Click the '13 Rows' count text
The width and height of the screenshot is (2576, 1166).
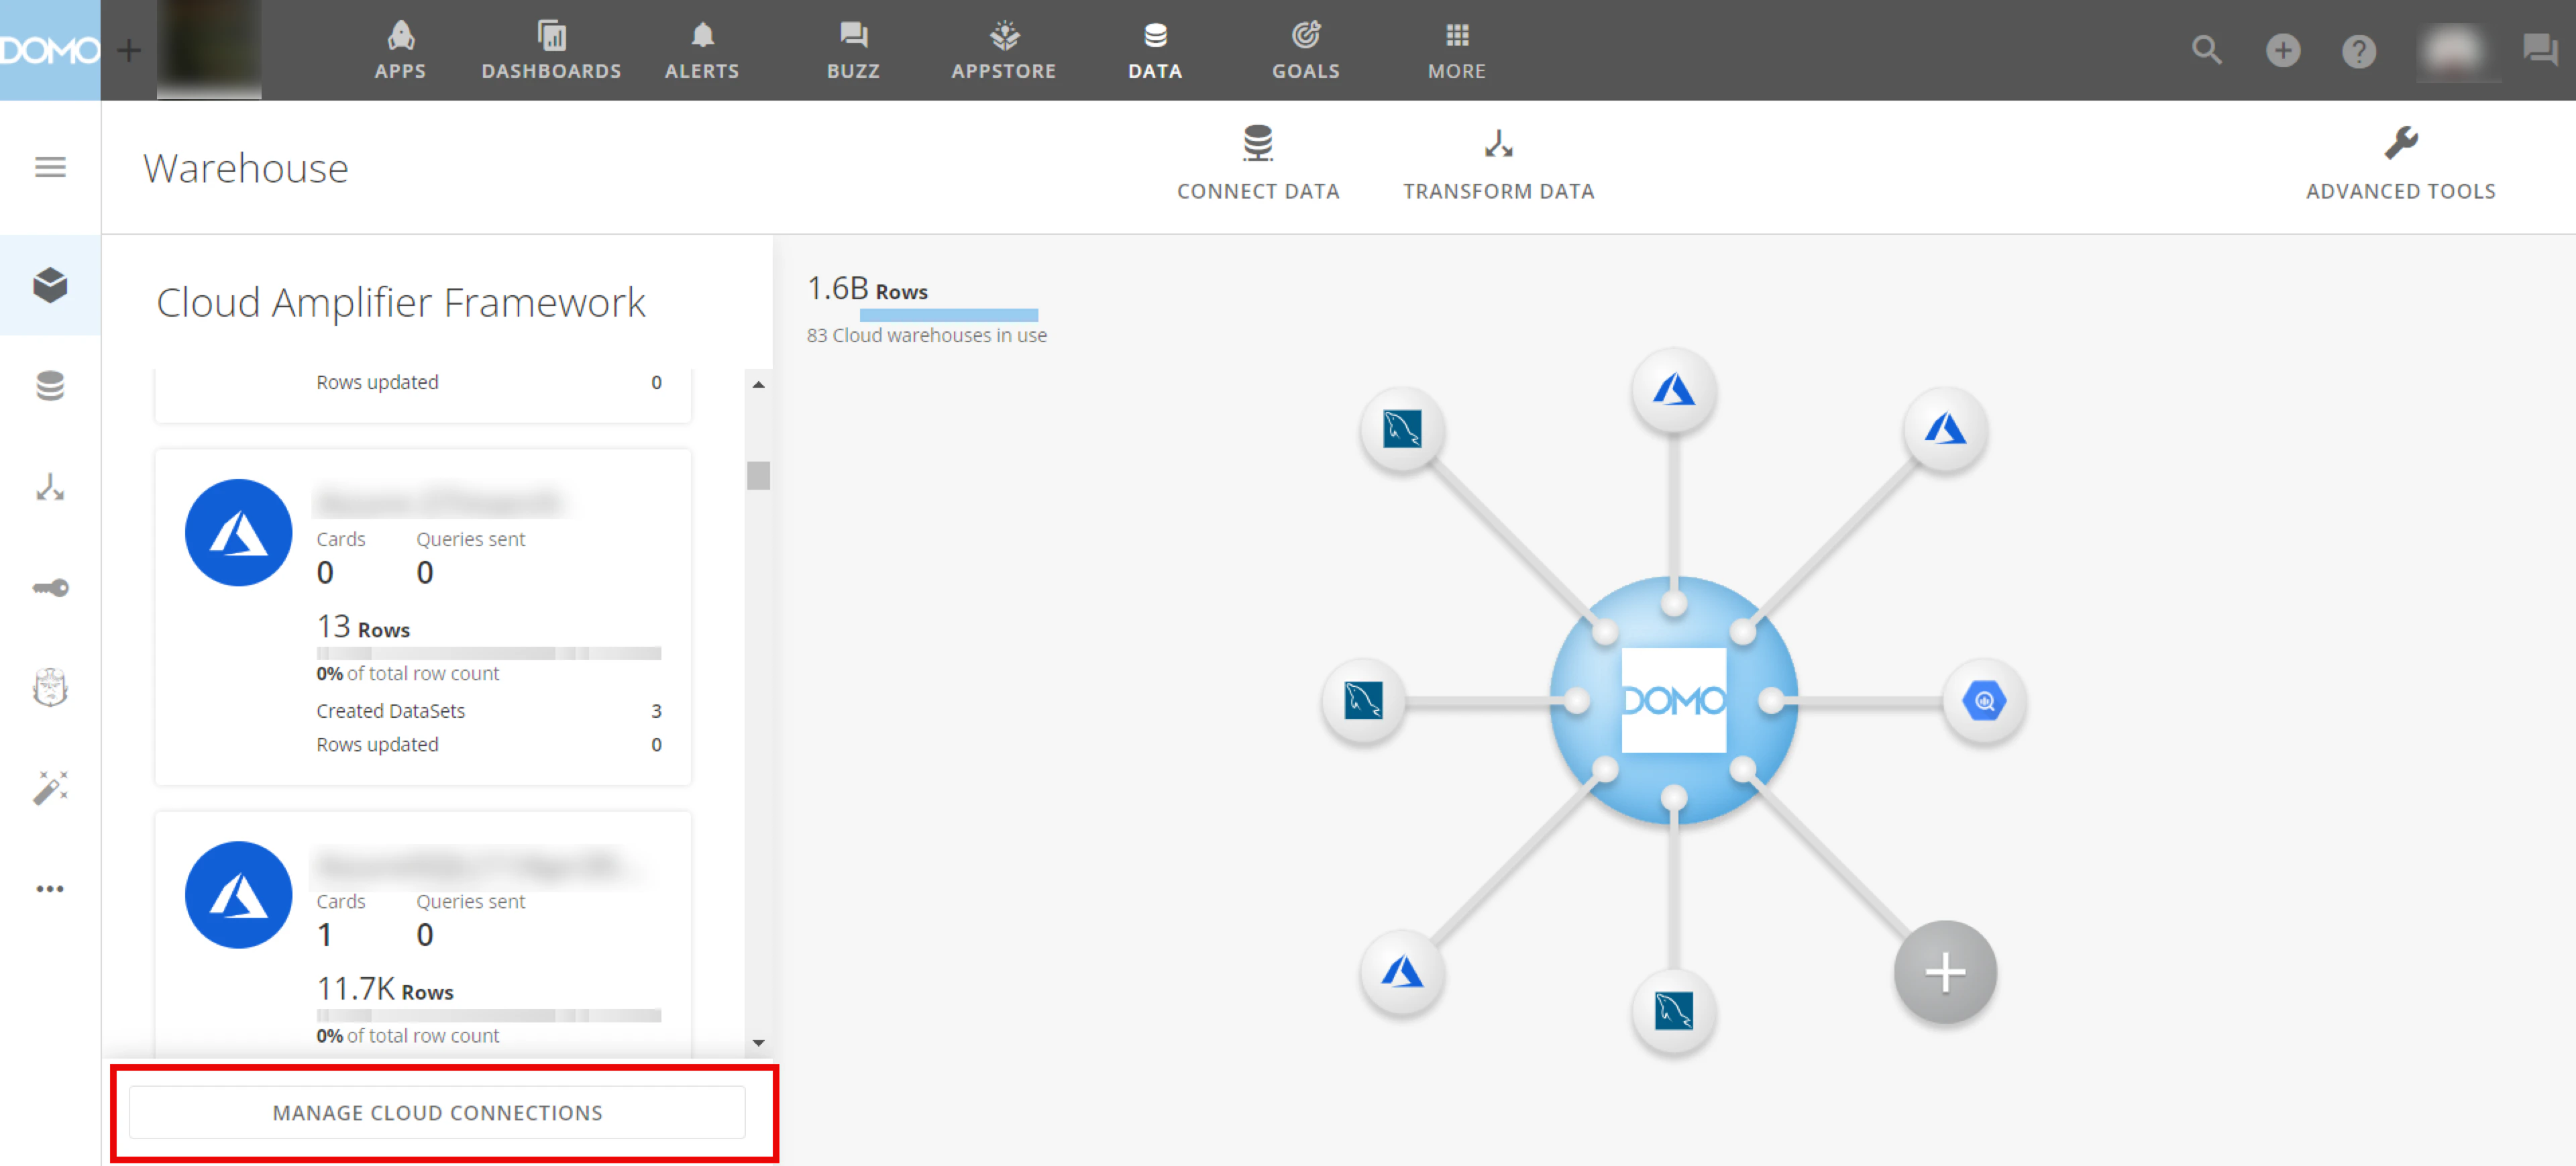click(363, 627)
